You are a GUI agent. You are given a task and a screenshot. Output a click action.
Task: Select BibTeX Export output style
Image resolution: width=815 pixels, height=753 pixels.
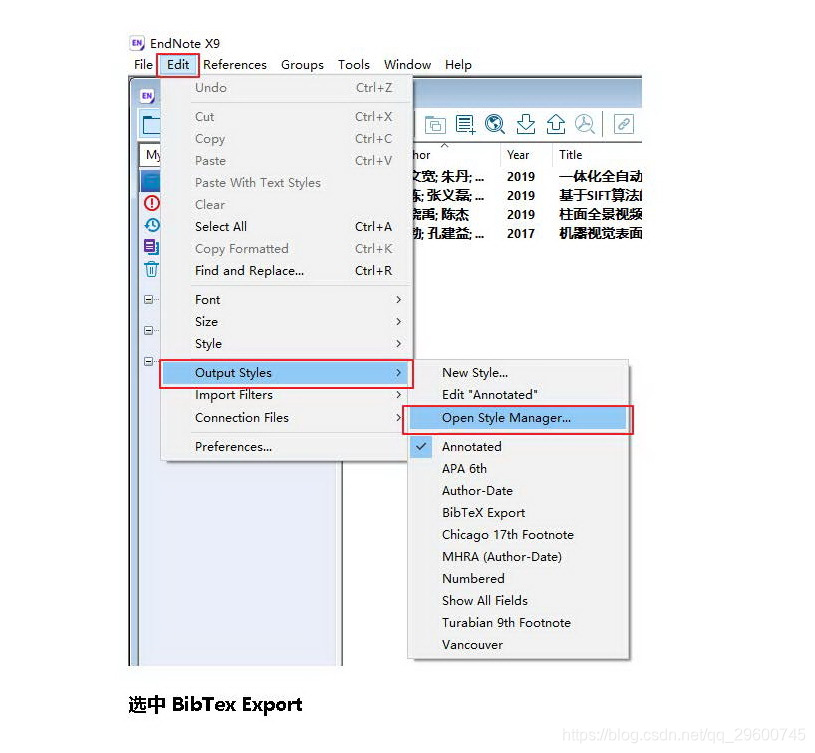518,513
